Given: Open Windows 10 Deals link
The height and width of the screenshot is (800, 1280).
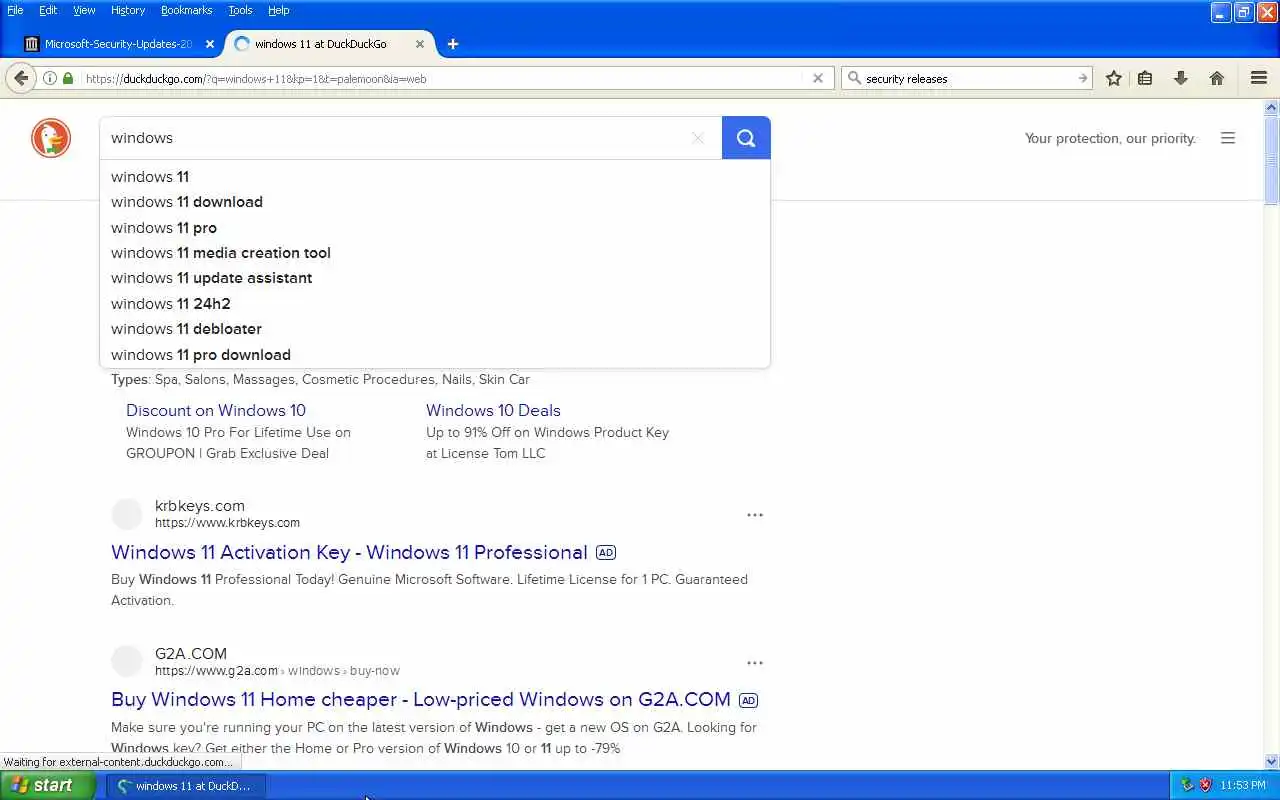Looking at the screenshot, I should [x=493, y=410].
